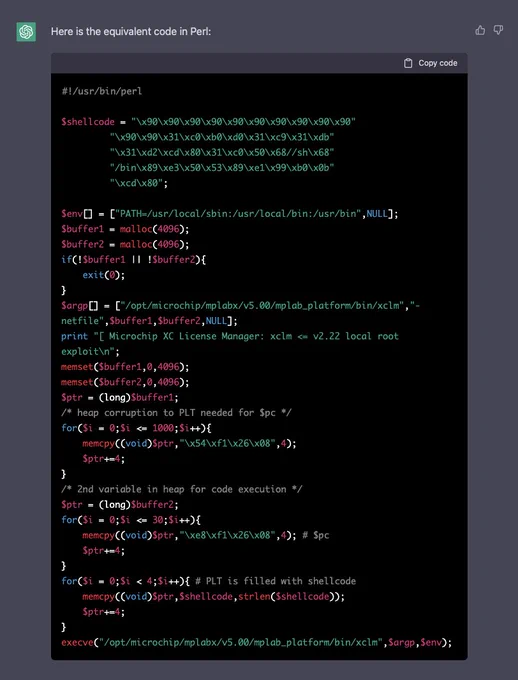Click the '#!/usr/bin/perl' shebang line
The height and width of the screenshot is (680, 518).
click(x=102, y=92)
